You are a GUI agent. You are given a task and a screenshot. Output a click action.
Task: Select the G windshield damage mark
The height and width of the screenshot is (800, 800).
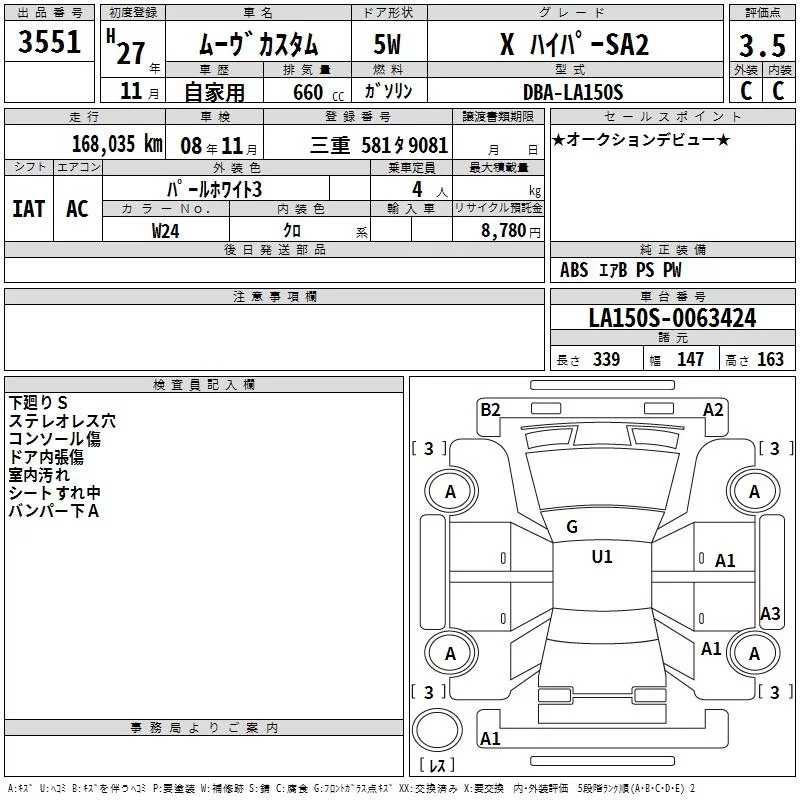point(572,527)
